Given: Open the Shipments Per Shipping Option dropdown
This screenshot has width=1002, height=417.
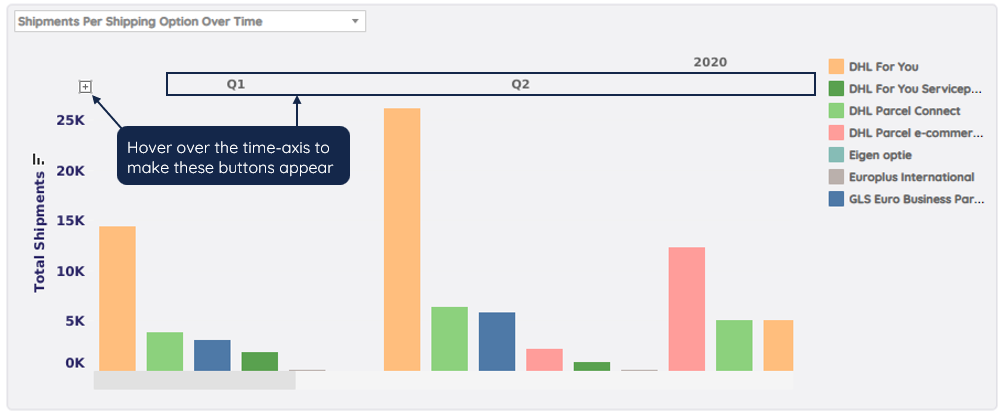Looking at the screenshot, I should pyautogui.click(x=190, y=21).
